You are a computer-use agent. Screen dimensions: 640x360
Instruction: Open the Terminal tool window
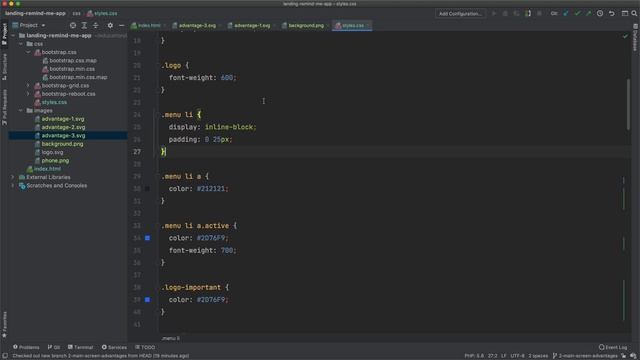[x=81, y=347]
